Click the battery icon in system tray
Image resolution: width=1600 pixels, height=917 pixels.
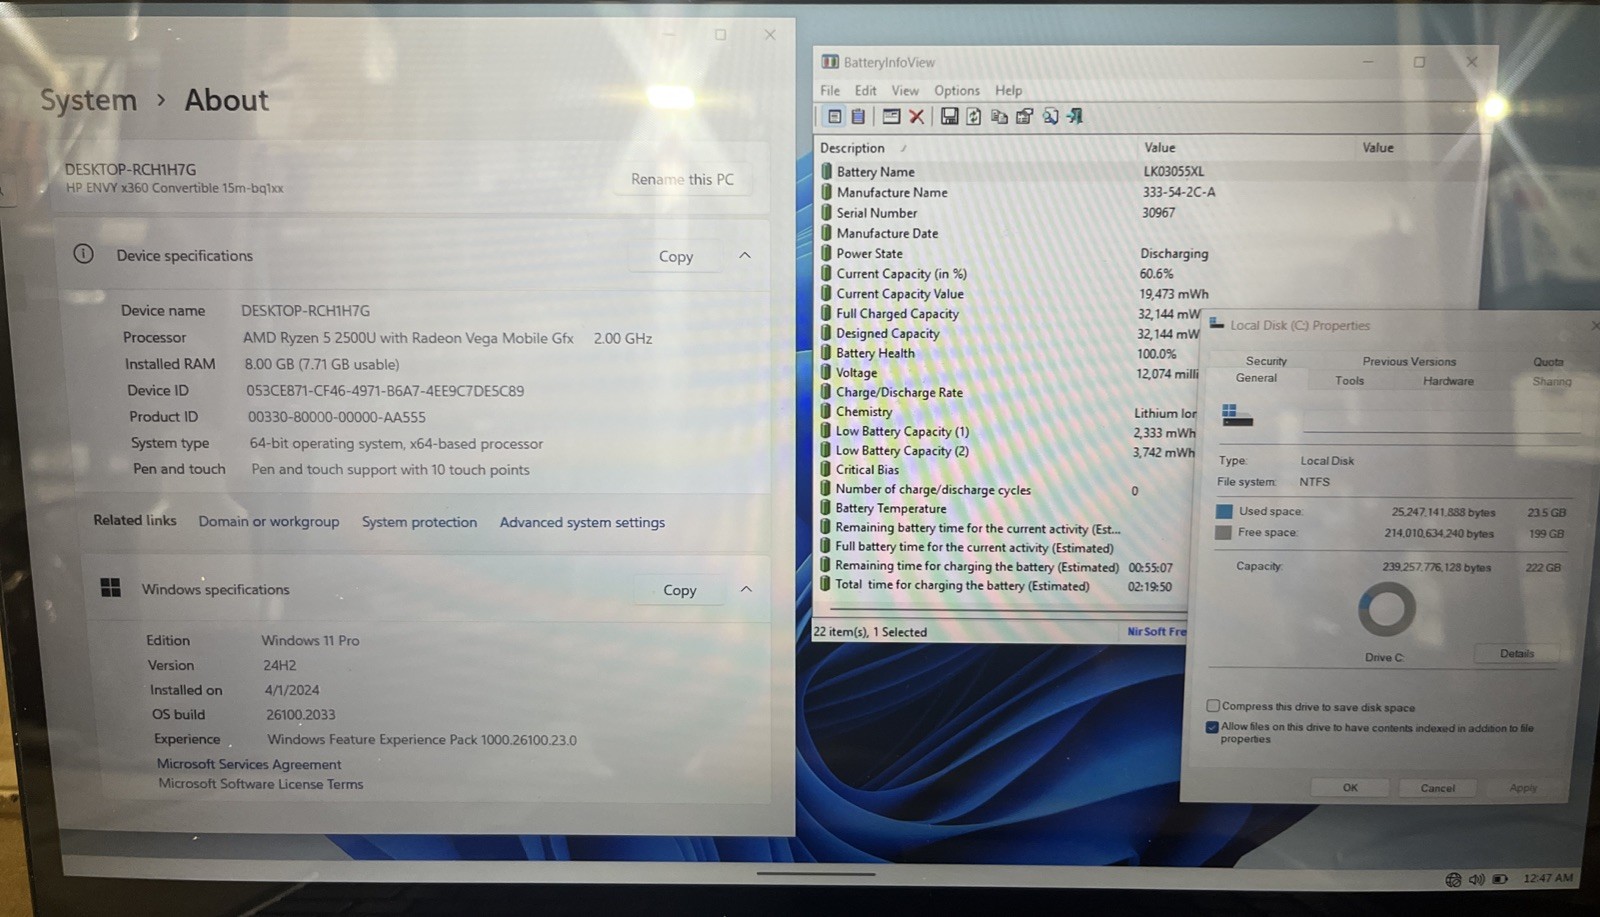pyautogui.click(x=1500, y=879)
